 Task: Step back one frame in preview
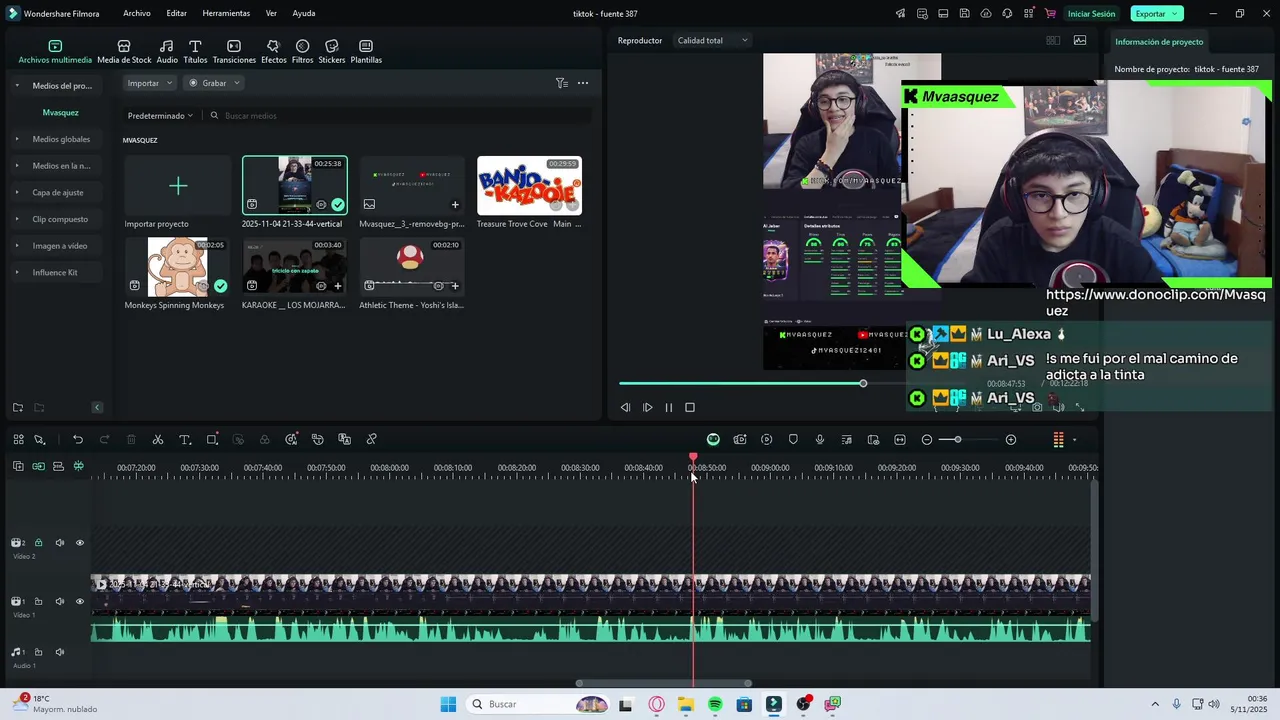[625, 408]
